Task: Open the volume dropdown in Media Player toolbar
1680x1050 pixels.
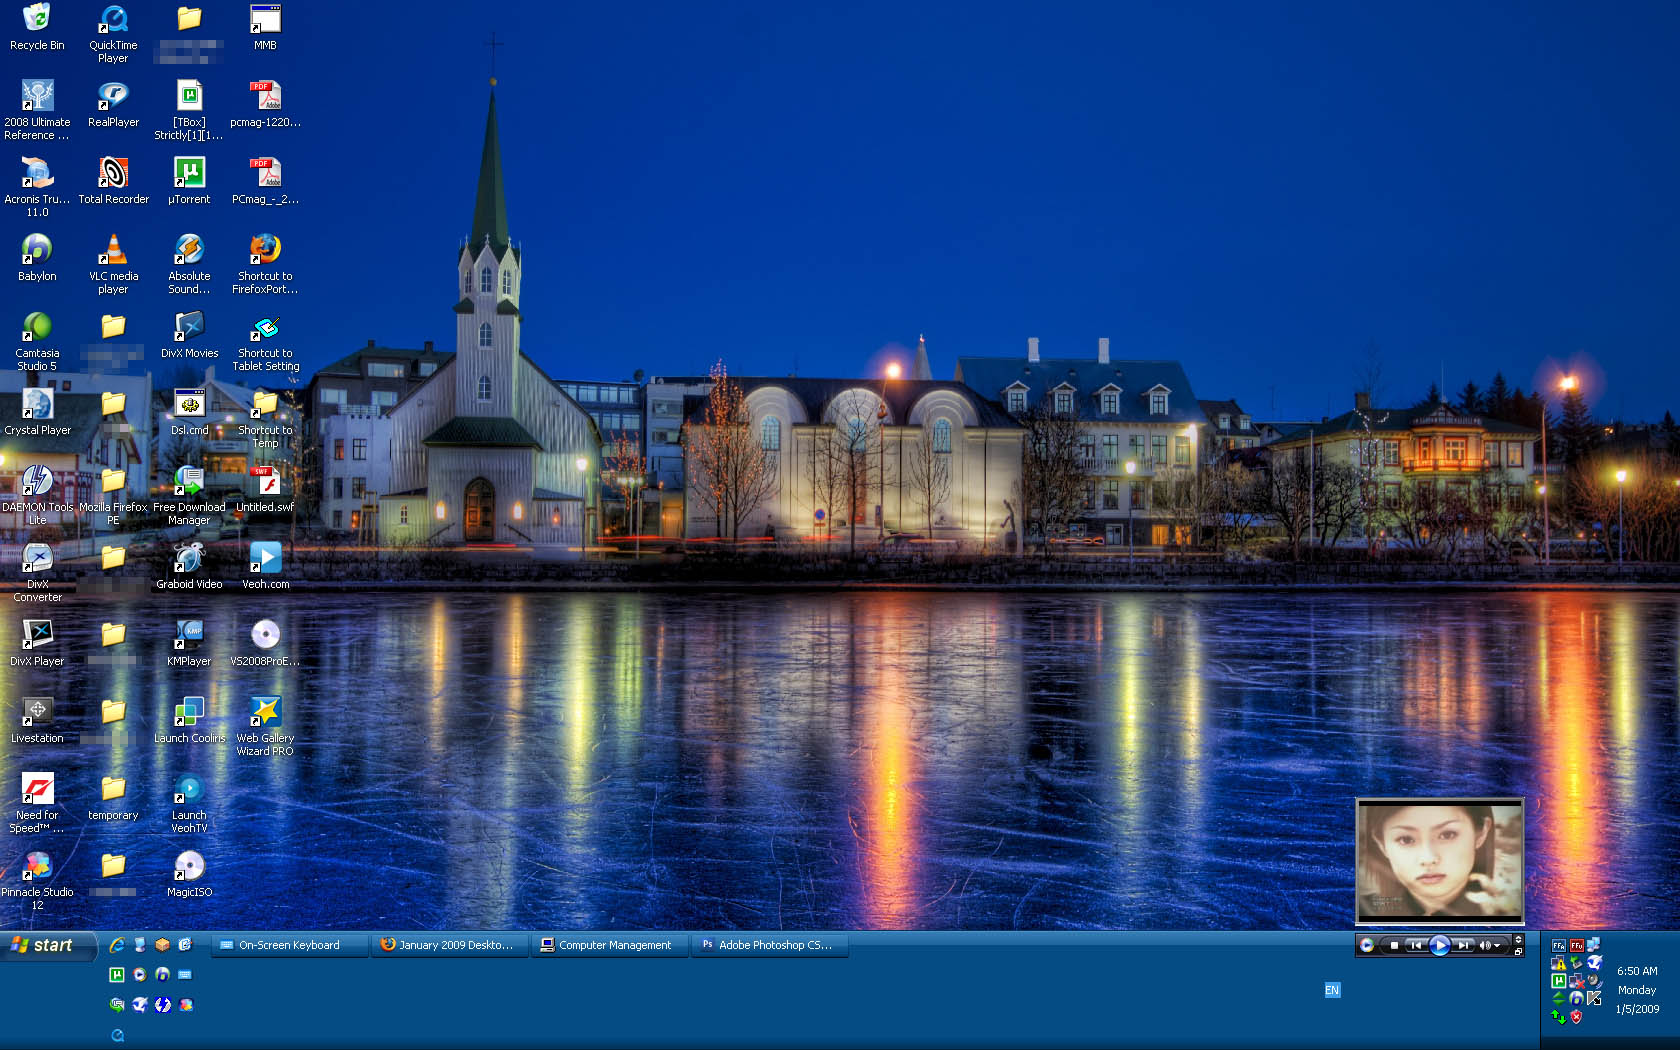Action: (x=1497, y=945)
